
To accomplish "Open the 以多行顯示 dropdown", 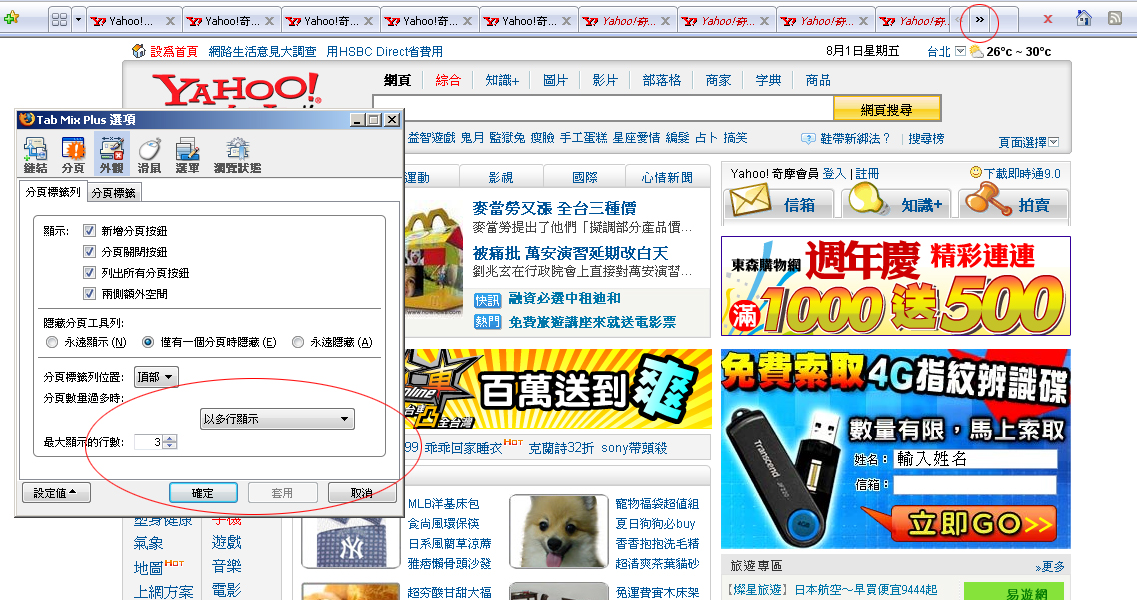I will click(277, 419).
